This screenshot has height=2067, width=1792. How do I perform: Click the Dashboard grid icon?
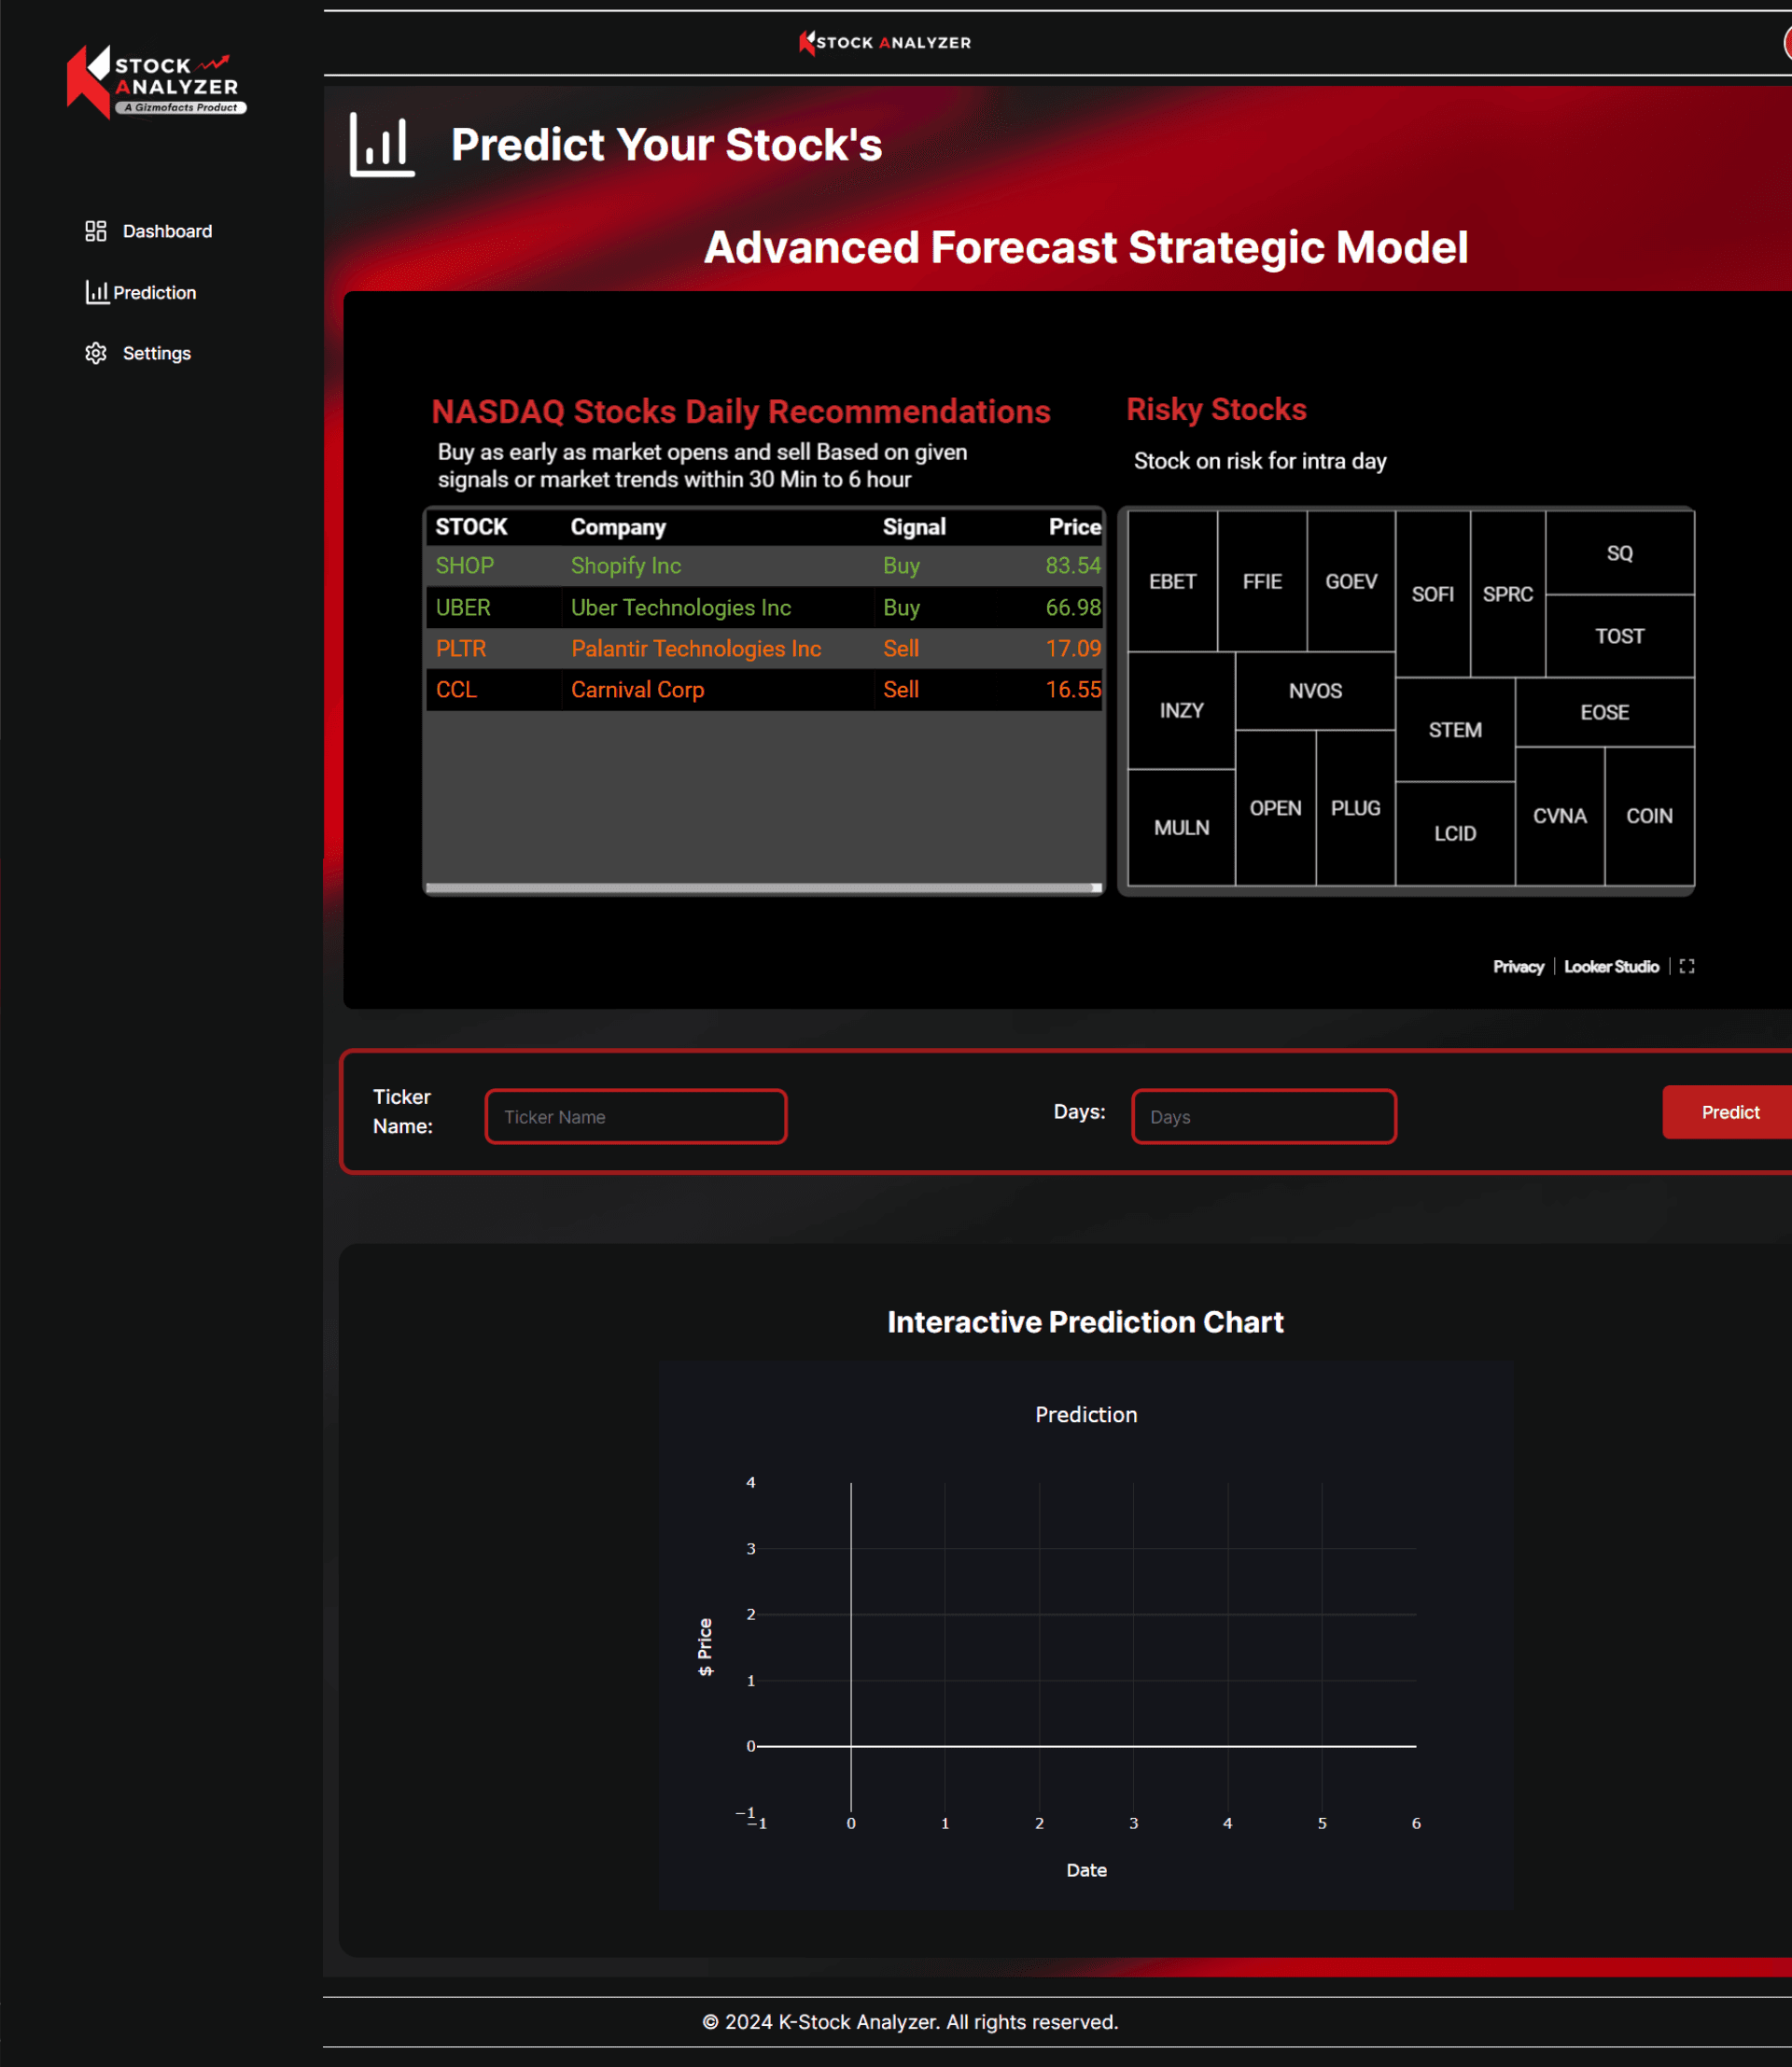pos(95,231)
